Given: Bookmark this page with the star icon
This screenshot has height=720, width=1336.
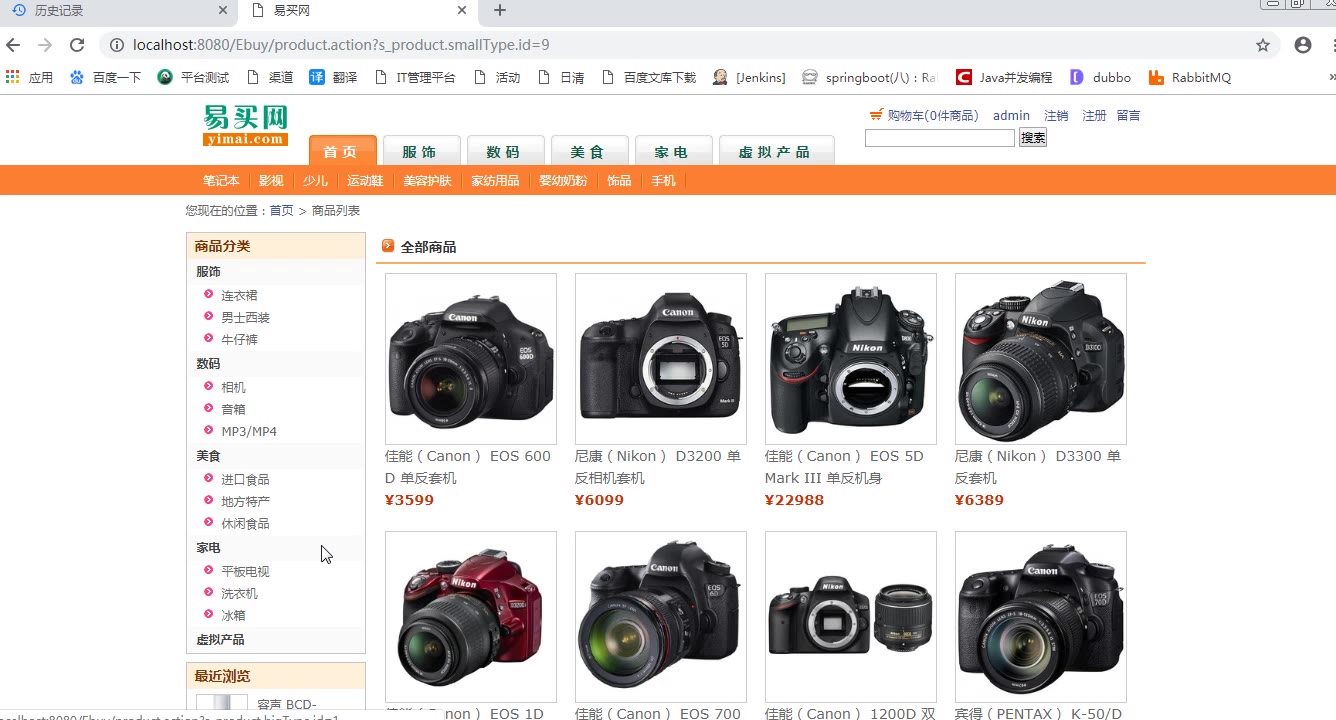Looking at the screenshot, I should click(x=1263, y=45).
